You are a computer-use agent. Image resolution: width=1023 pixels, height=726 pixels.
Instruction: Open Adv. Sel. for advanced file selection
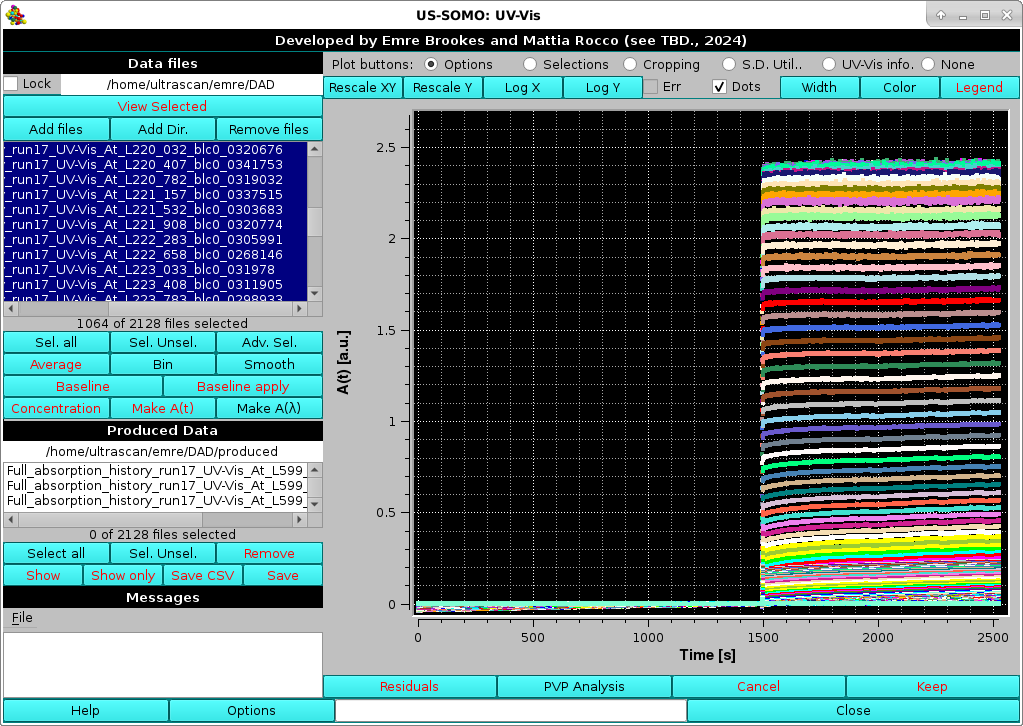pos(269,342)
